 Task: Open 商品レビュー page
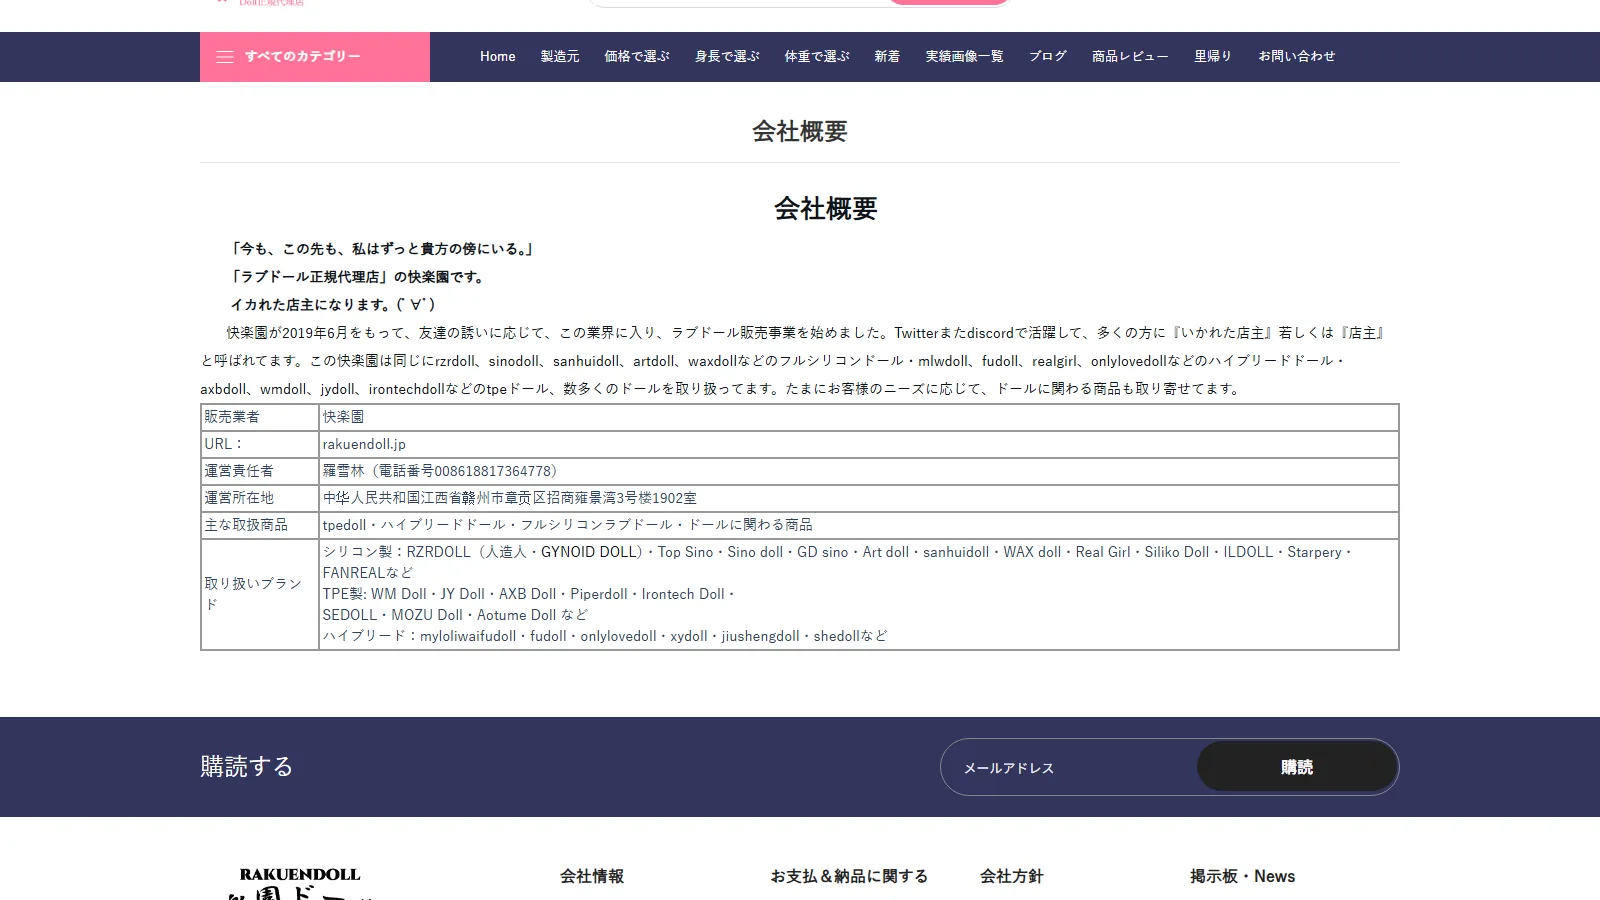1130,57
